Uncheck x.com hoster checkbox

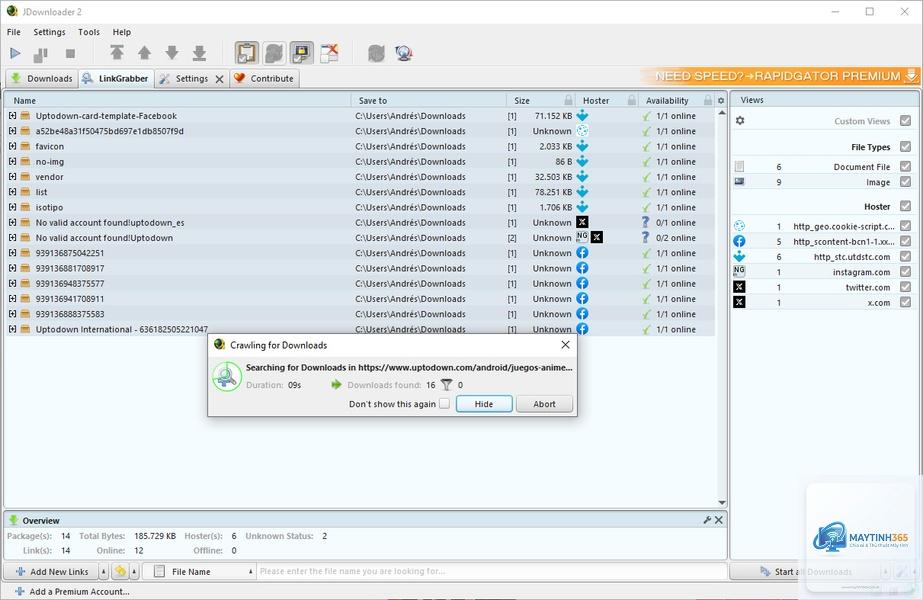(905, 302)
